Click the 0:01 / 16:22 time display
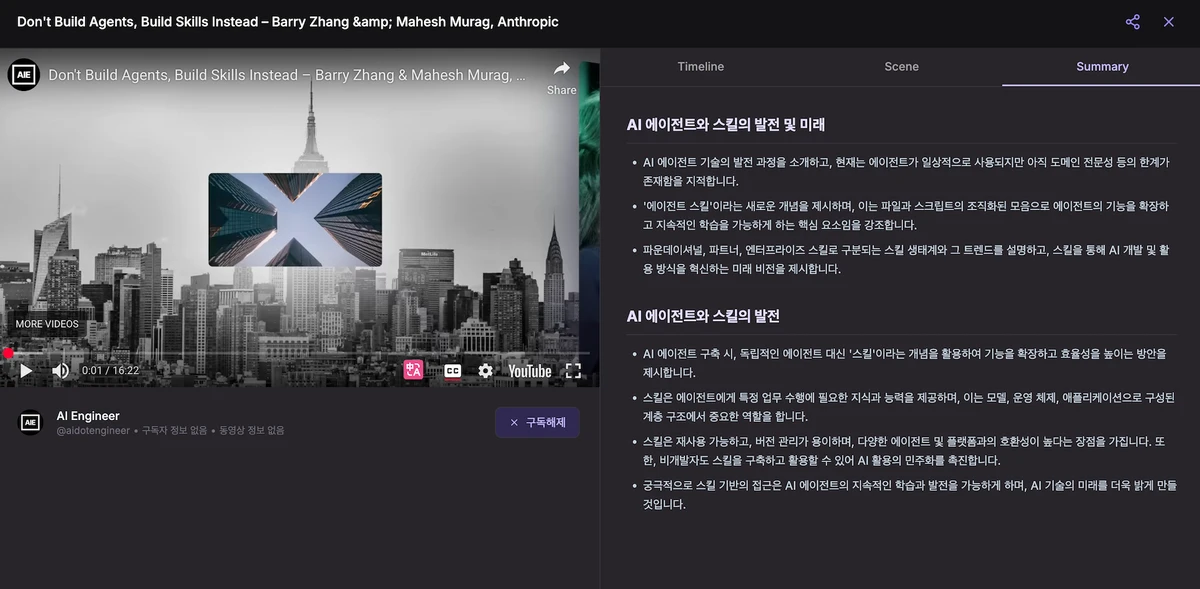 [110, 371]
